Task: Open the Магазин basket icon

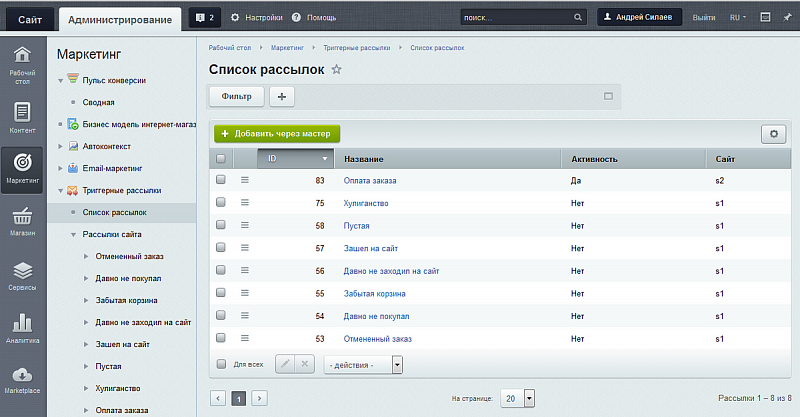Action: (22, 218)
